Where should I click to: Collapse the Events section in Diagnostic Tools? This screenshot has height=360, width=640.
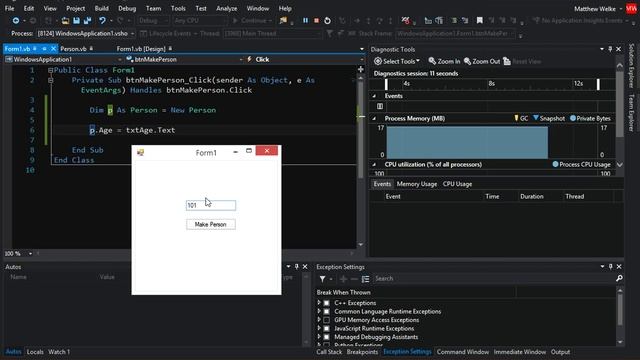(374, 96)
